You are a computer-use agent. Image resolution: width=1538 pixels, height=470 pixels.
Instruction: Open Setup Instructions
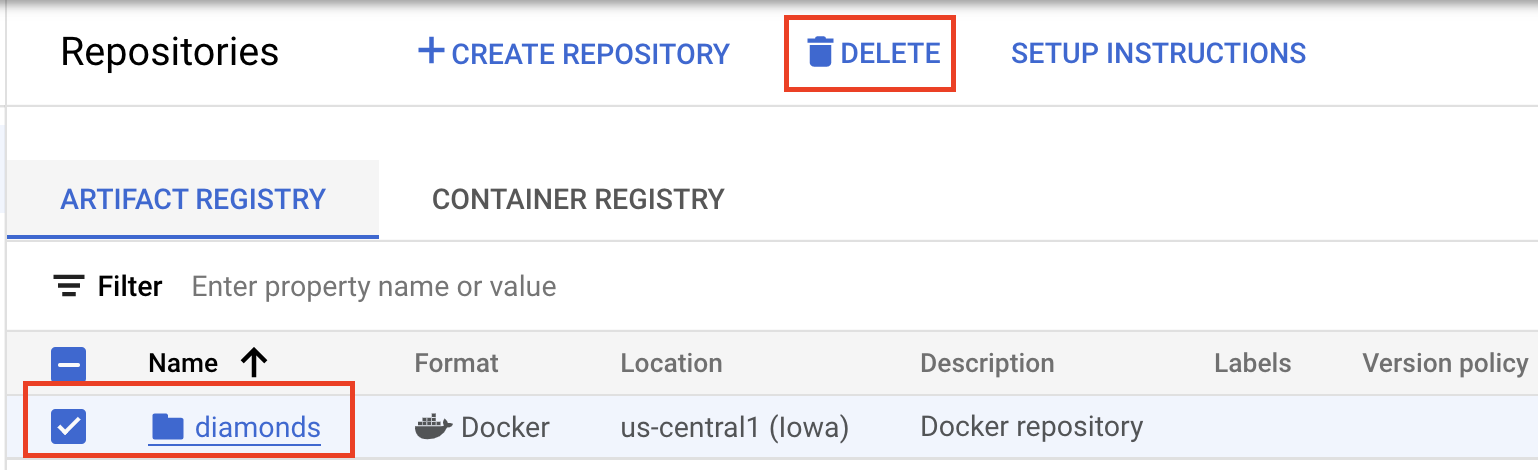[1158, 53]
